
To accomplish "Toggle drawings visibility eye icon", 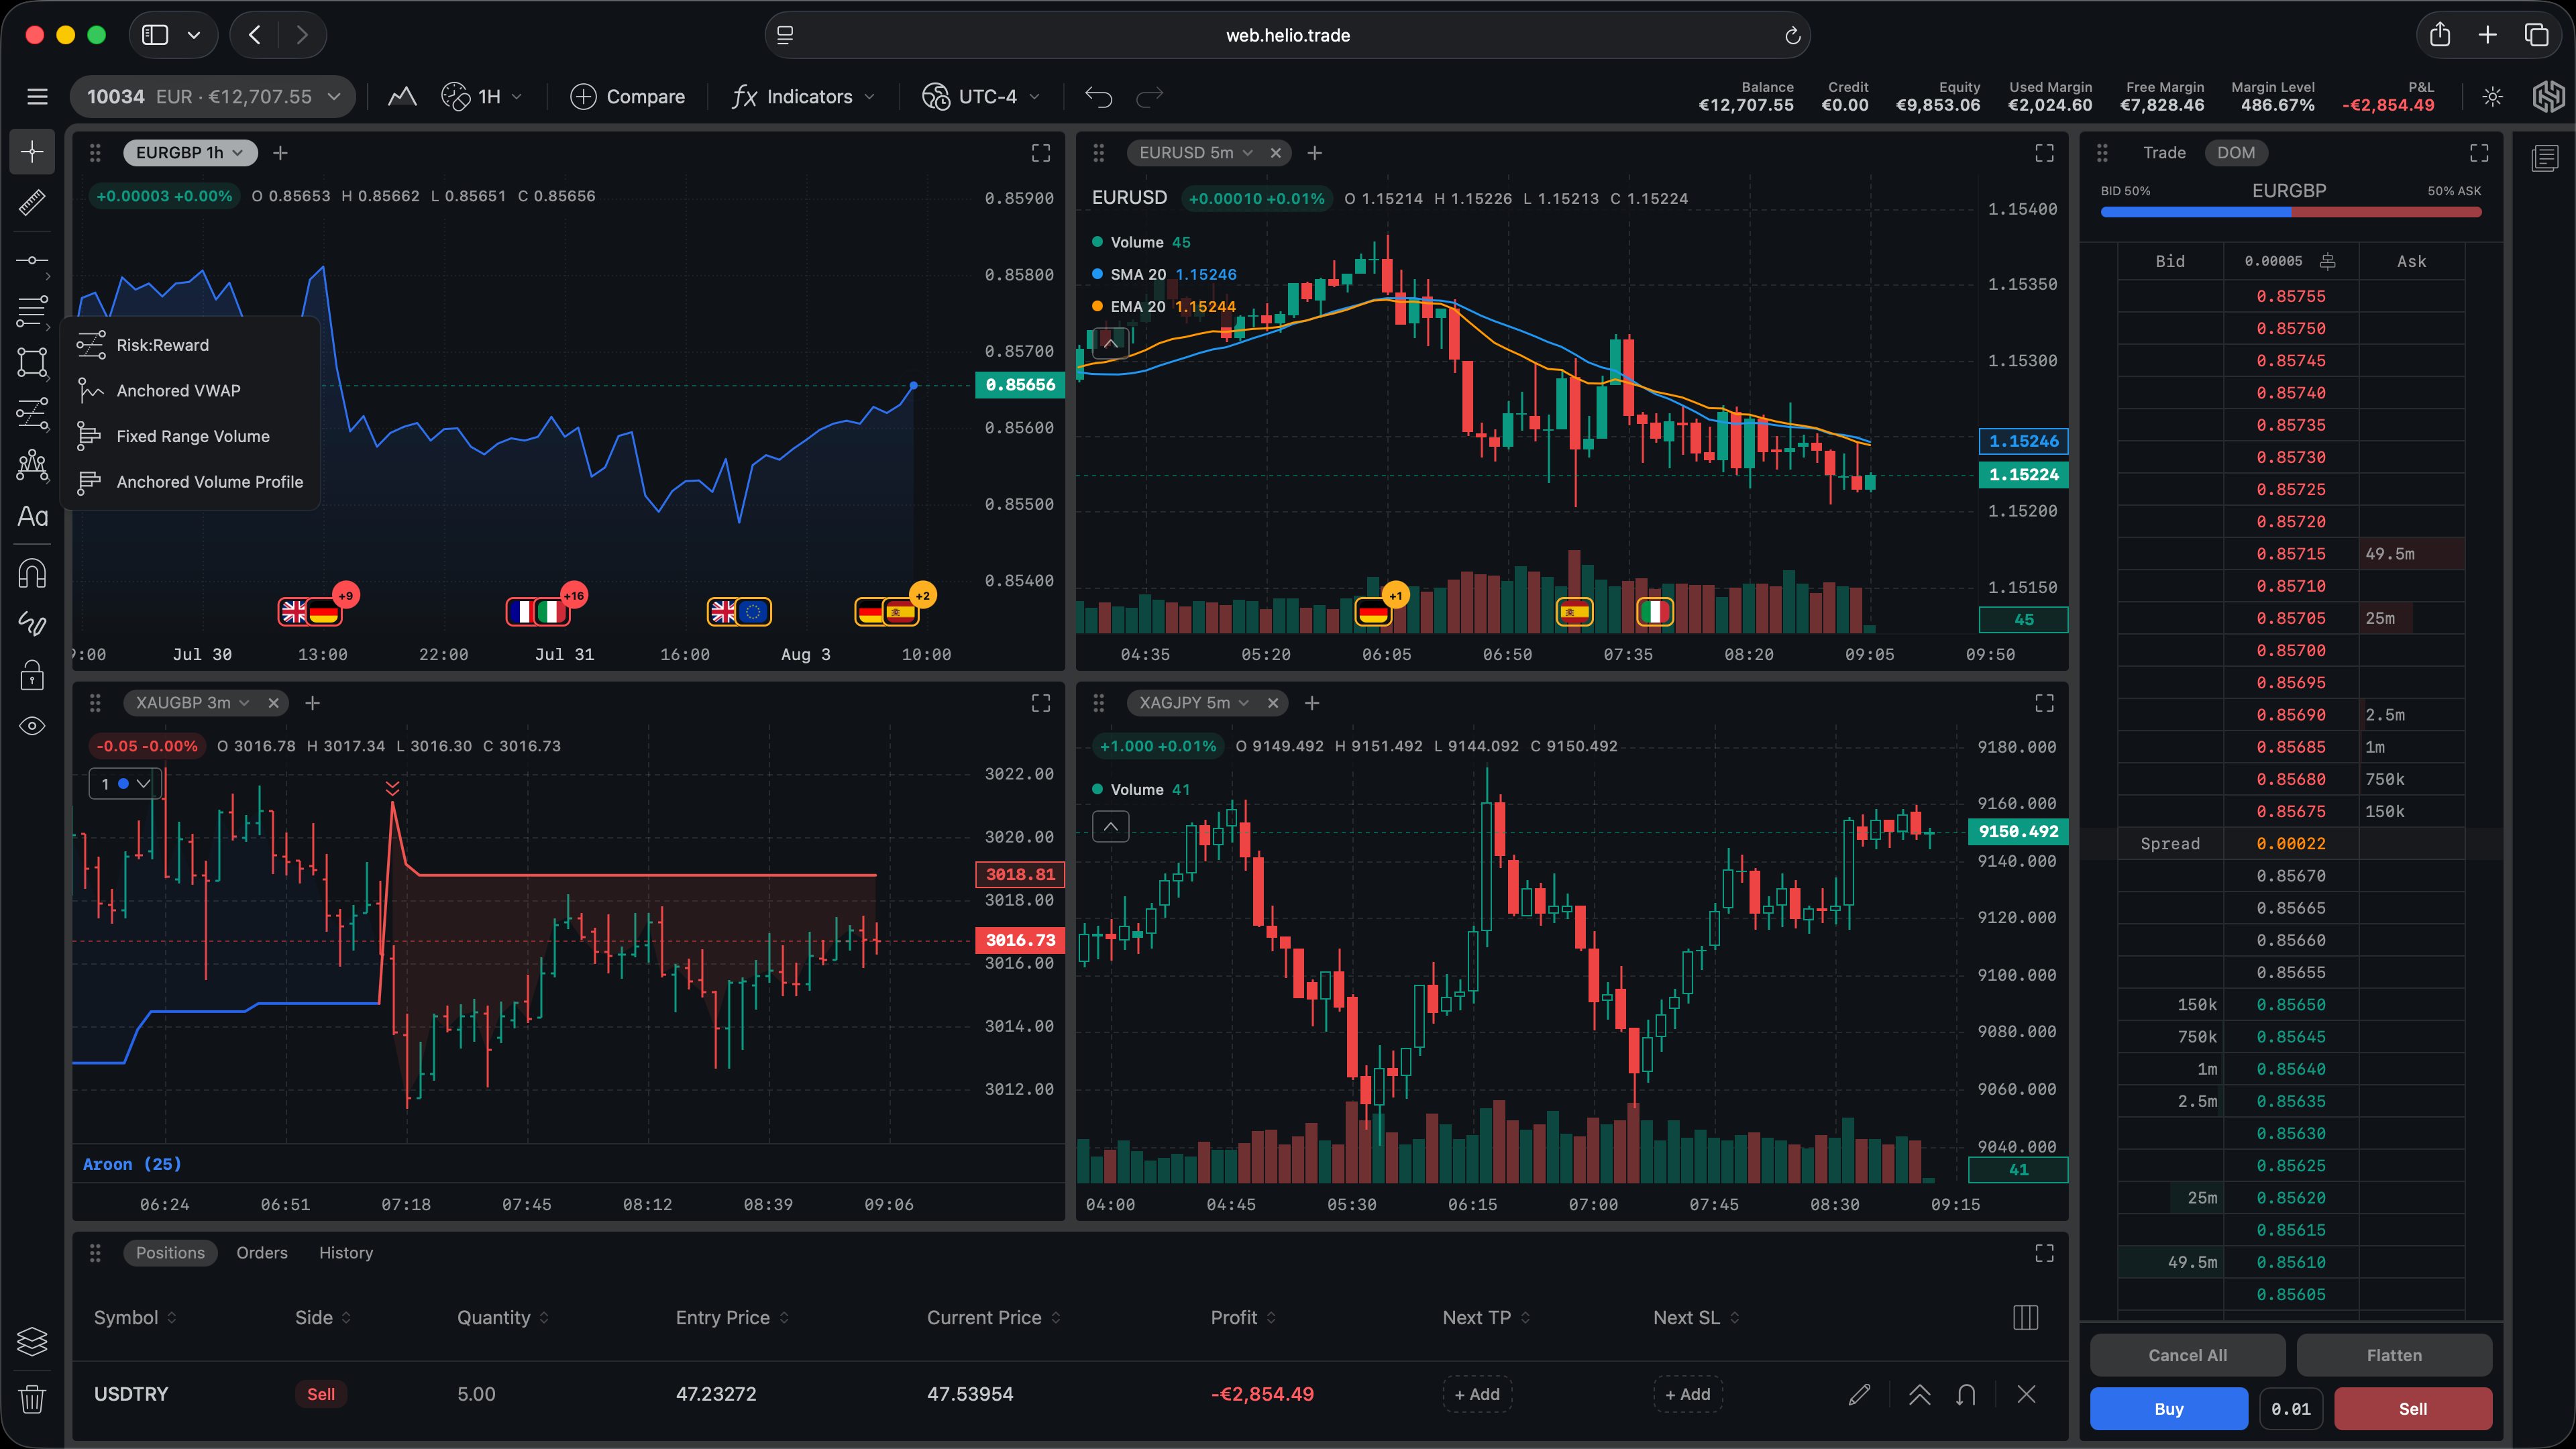I will point(32,726).
